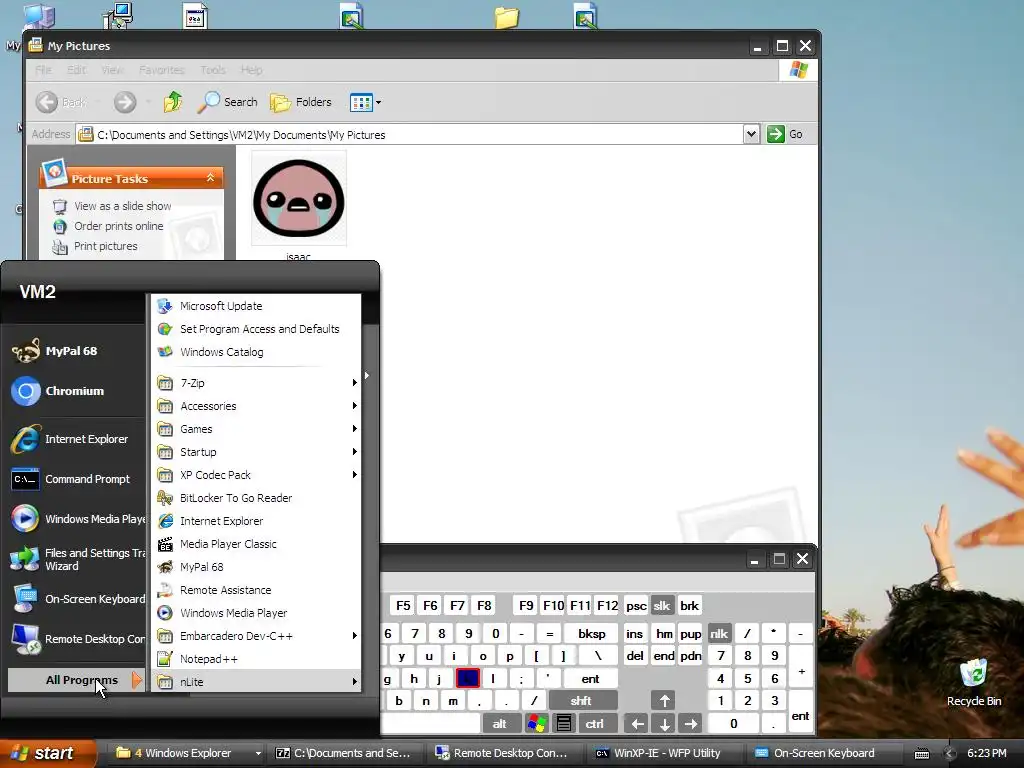Screen dimensions: 1024x768
Task: Toggle scroll lock (slk) key
Action: click(662, 605)
